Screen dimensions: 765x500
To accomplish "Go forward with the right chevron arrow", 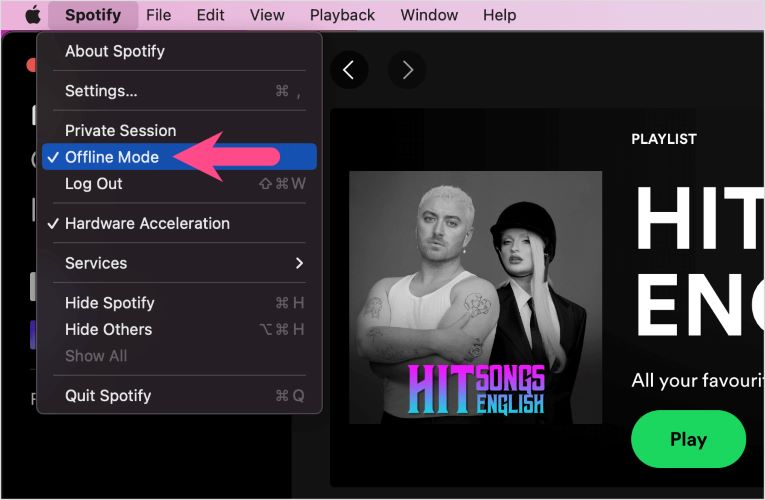I will point(407,70).
